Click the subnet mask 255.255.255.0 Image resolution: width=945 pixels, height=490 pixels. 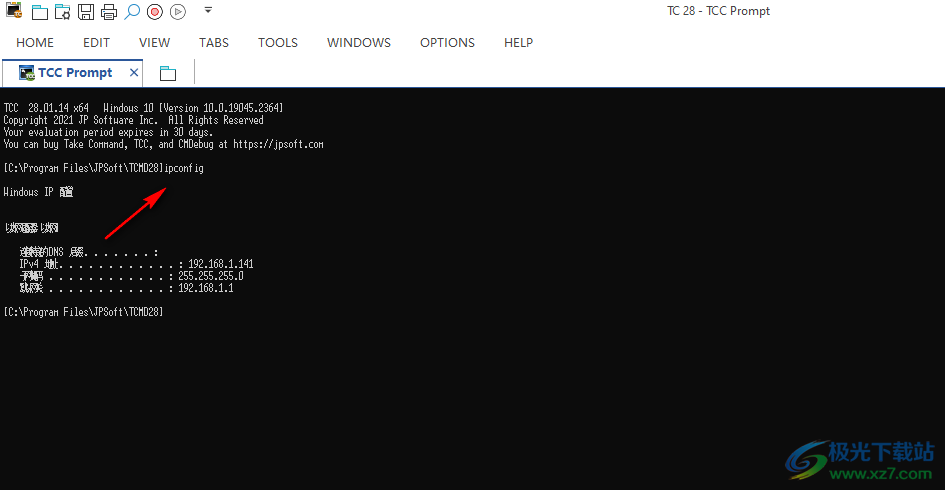coord(211,276)
